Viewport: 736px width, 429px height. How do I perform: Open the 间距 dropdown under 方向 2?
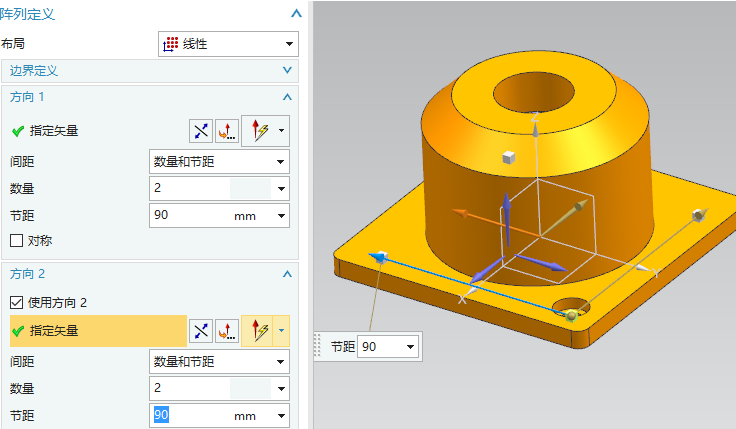(x=219, y=360)
